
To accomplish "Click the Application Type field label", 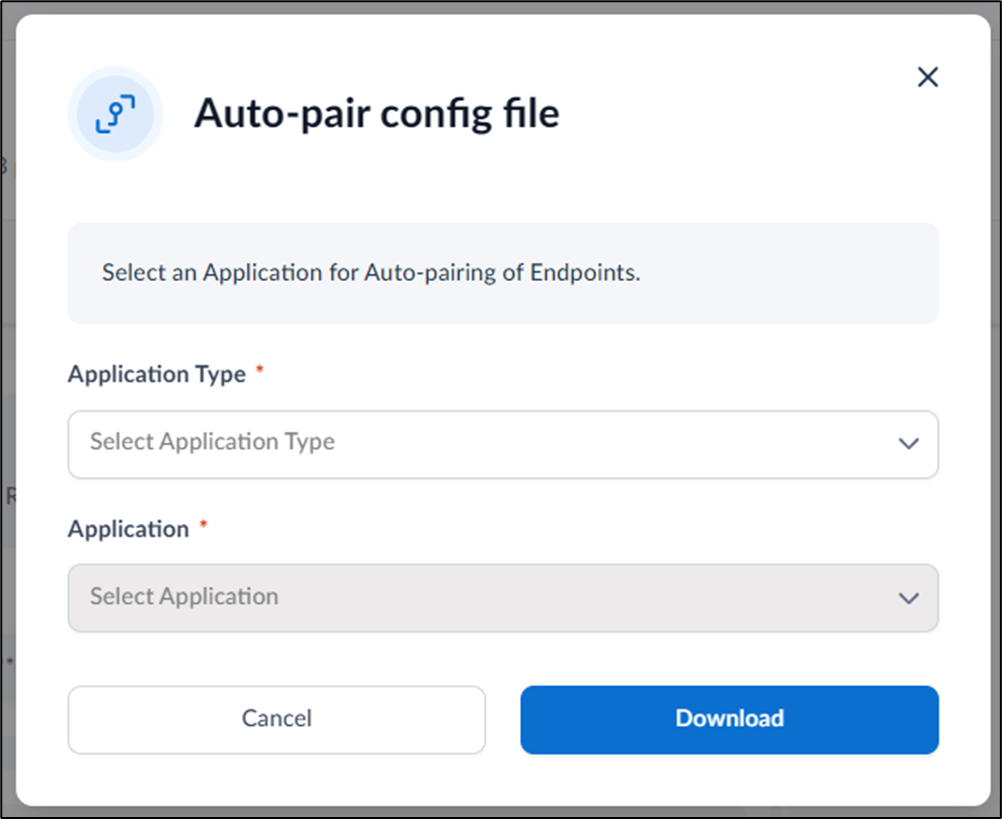I will click(157, 374).
